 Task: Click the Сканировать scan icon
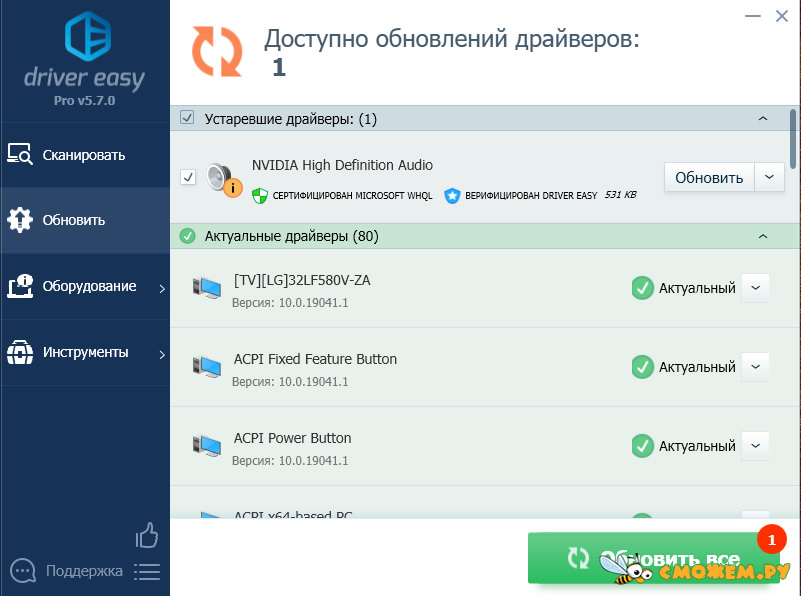tap(20, 154)
